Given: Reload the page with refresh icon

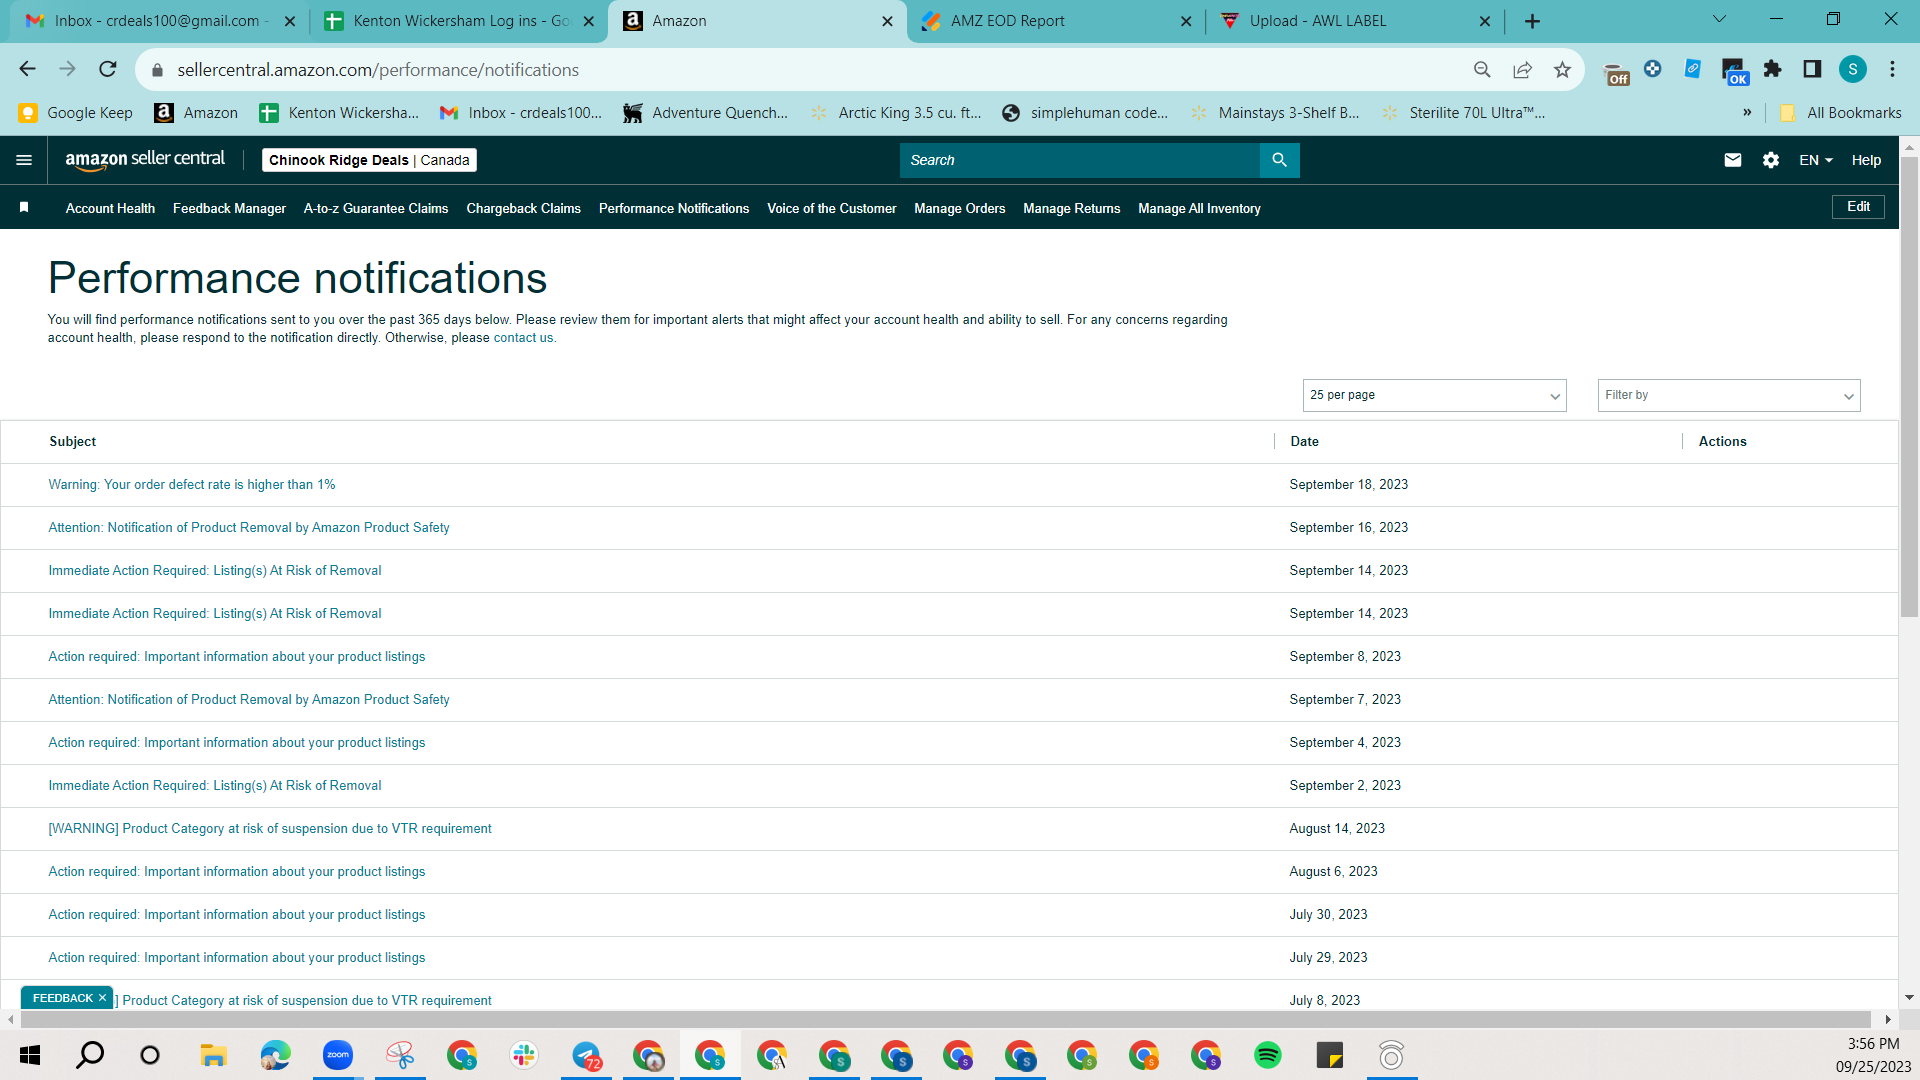Looking at the screenshot, I should pyautogui.click(x=107, y=69).
